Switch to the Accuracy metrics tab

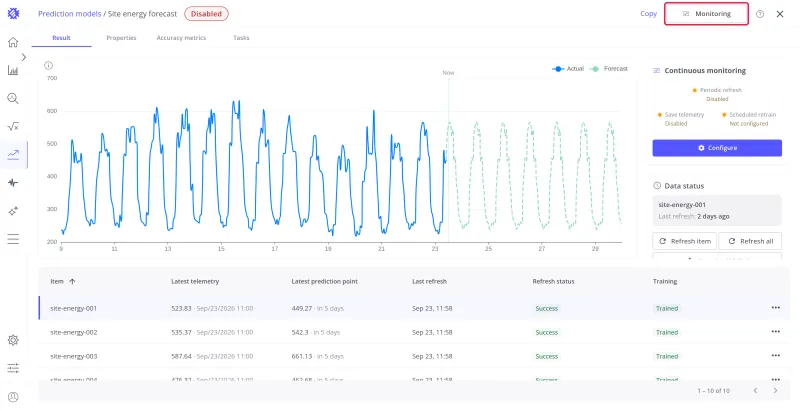click(181, 38)
